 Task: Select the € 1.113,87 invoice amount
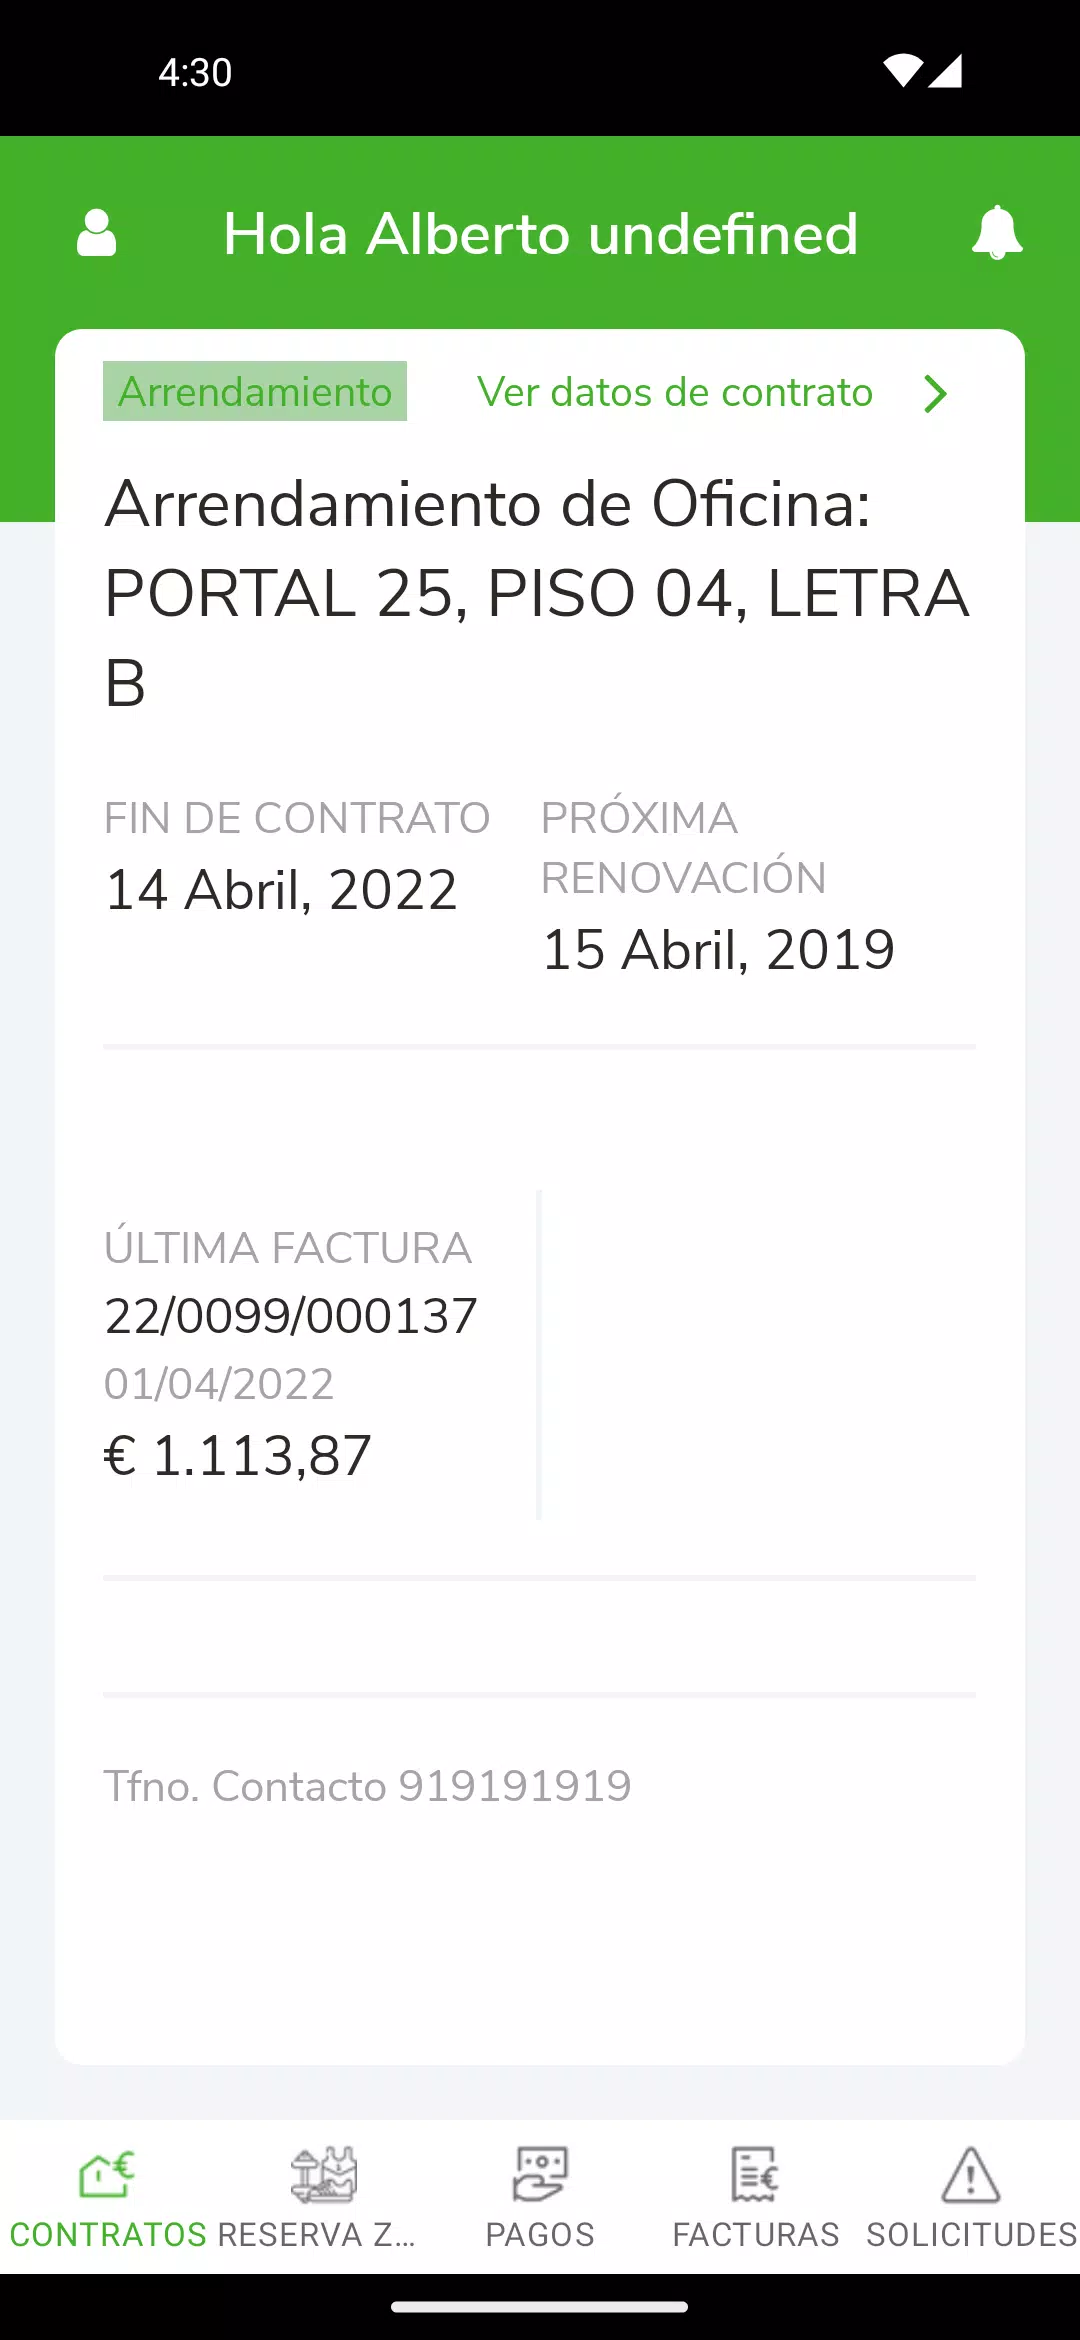tap(238, 1455)
